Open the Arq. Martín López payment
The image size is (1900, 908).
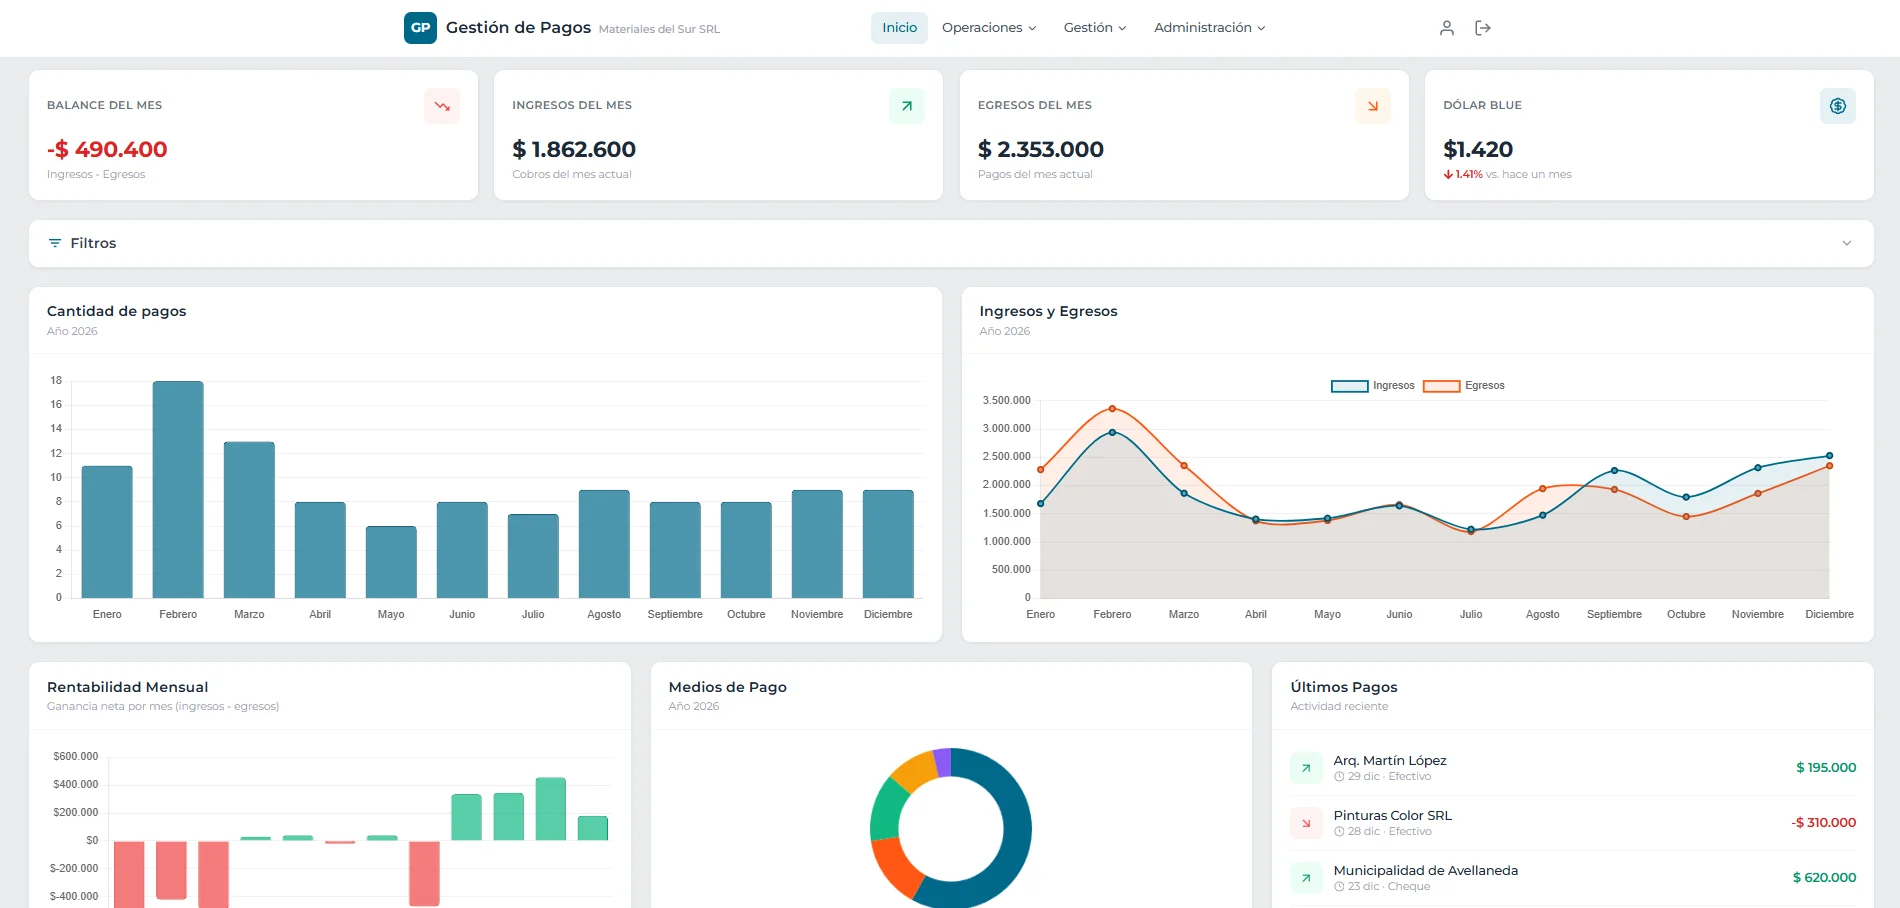click(x=1389, y=761)
